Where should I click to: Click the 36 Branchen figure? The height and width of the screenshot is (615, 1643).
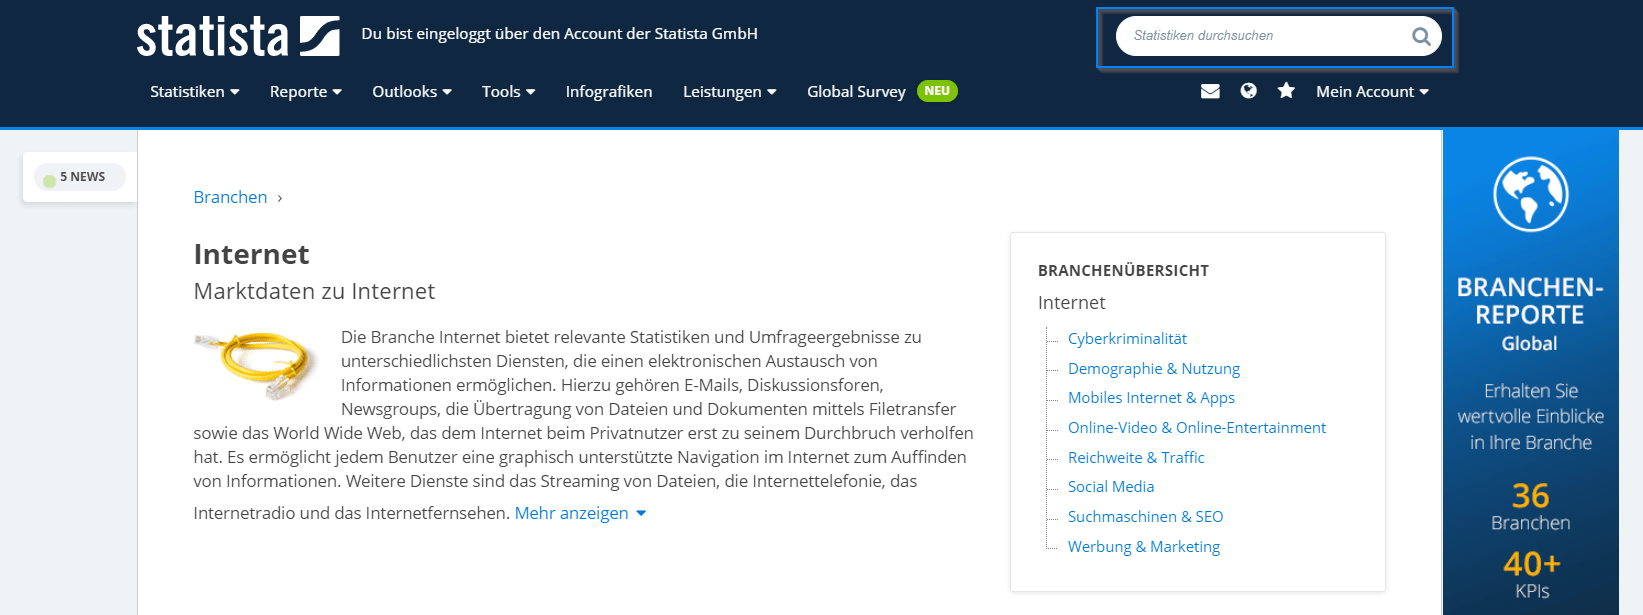point(1530,507)
